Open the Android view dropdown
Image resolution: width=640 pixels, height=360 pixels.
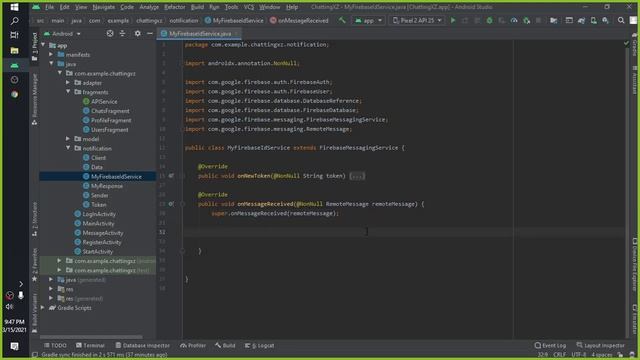coord(63,33)
